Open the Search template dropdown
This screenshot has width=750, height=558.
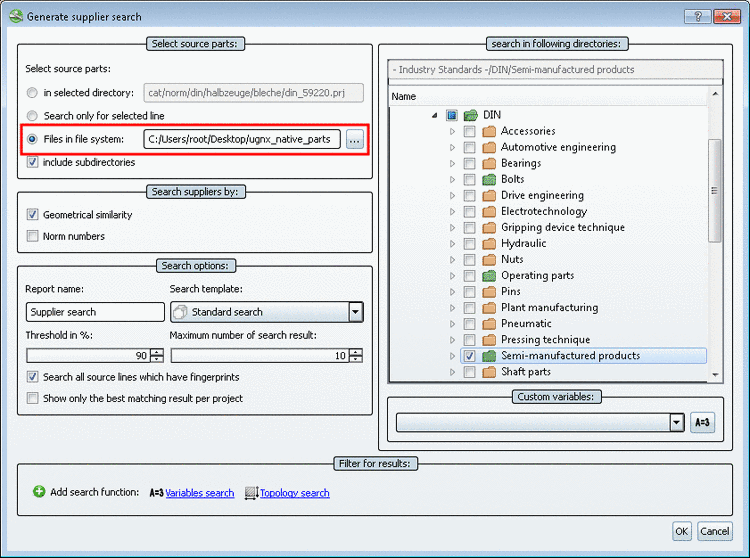(x=355, y=312)
